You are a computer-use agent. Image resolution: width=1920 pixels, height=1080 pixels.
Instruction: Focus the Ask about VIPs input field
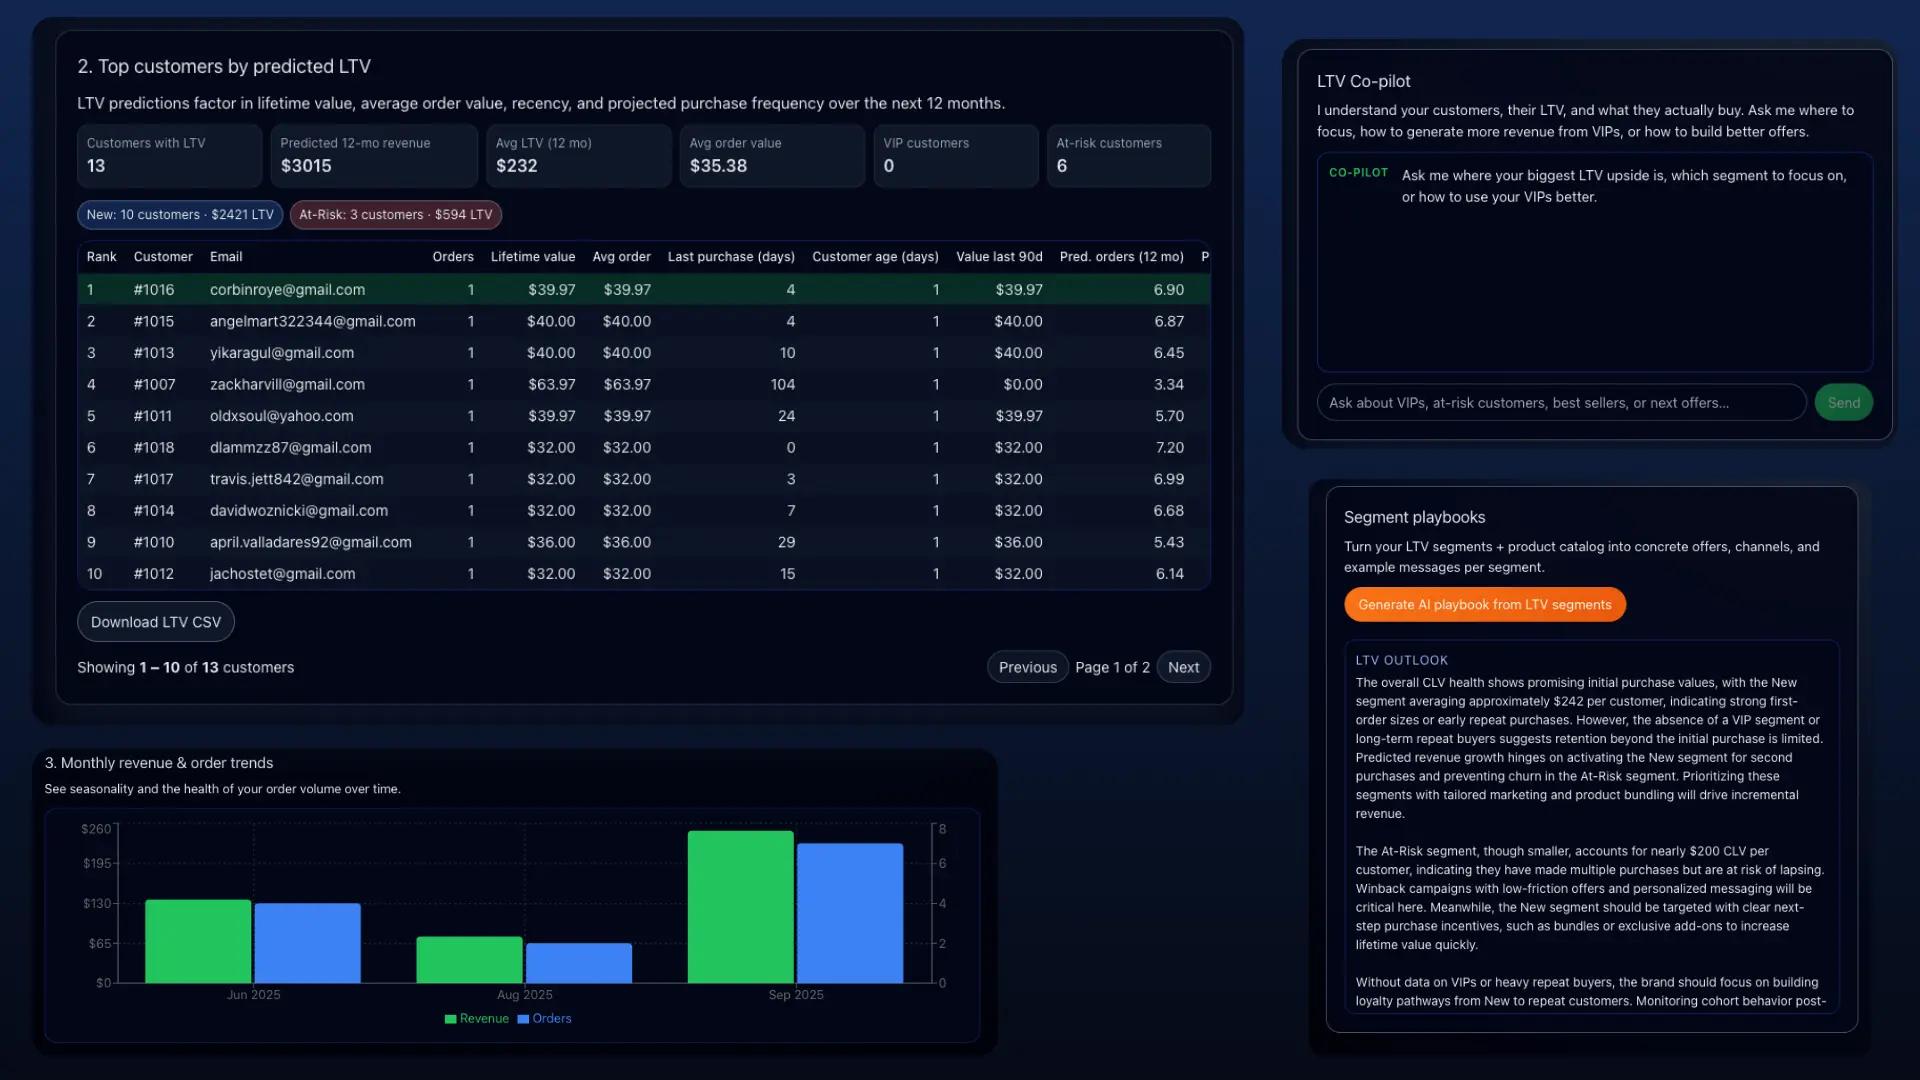[x=1561, y=403]
